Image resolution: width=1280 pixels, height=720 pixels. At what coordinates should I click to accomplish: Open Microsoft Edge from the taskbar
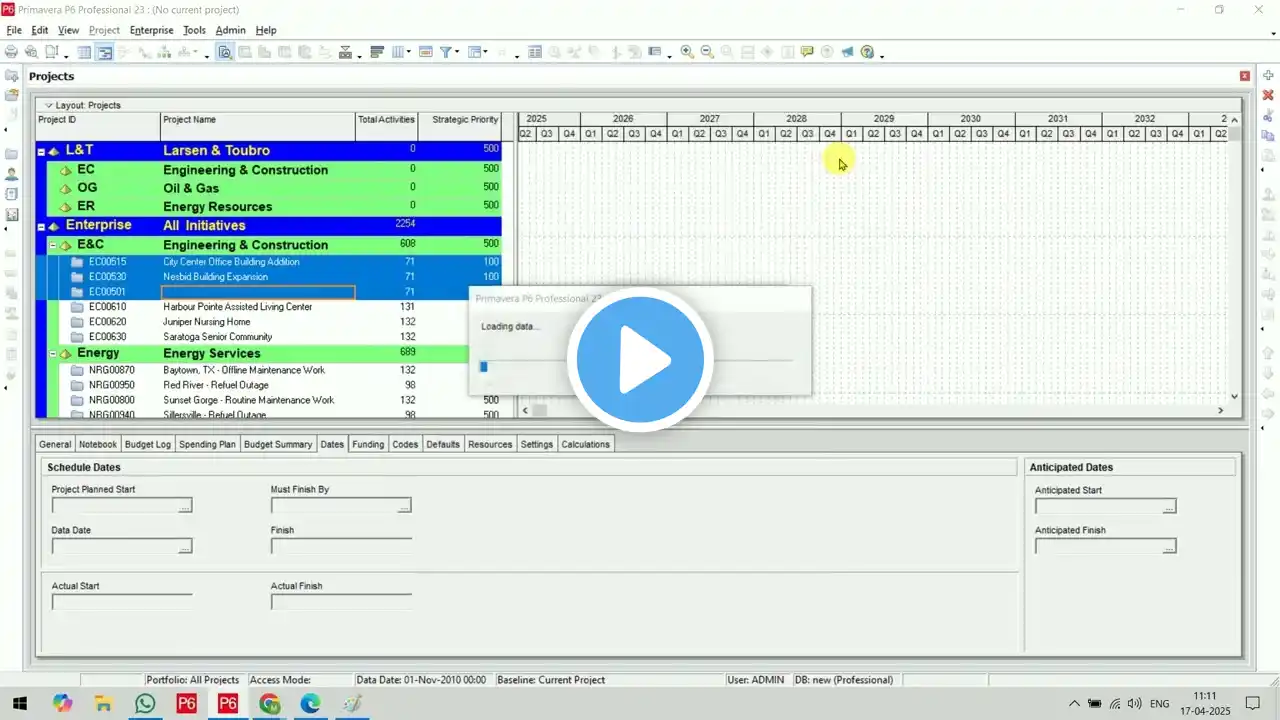coord(310,703)
